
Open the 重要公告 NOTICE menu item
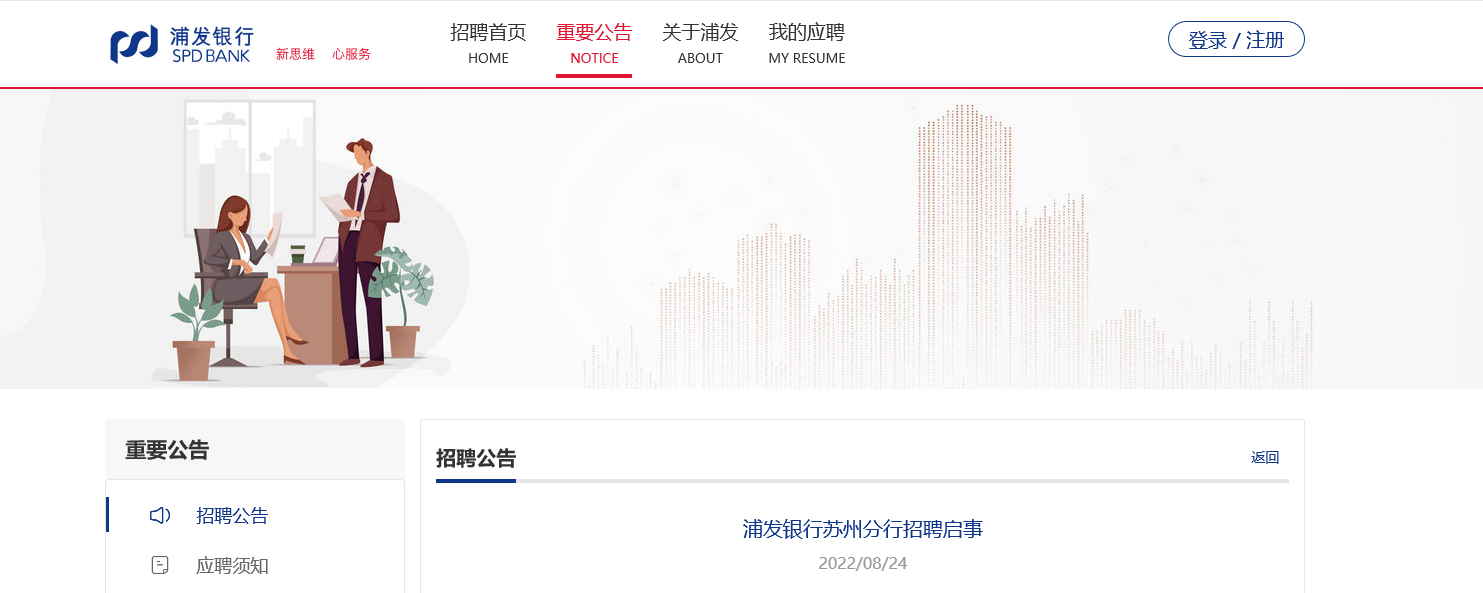594,44
